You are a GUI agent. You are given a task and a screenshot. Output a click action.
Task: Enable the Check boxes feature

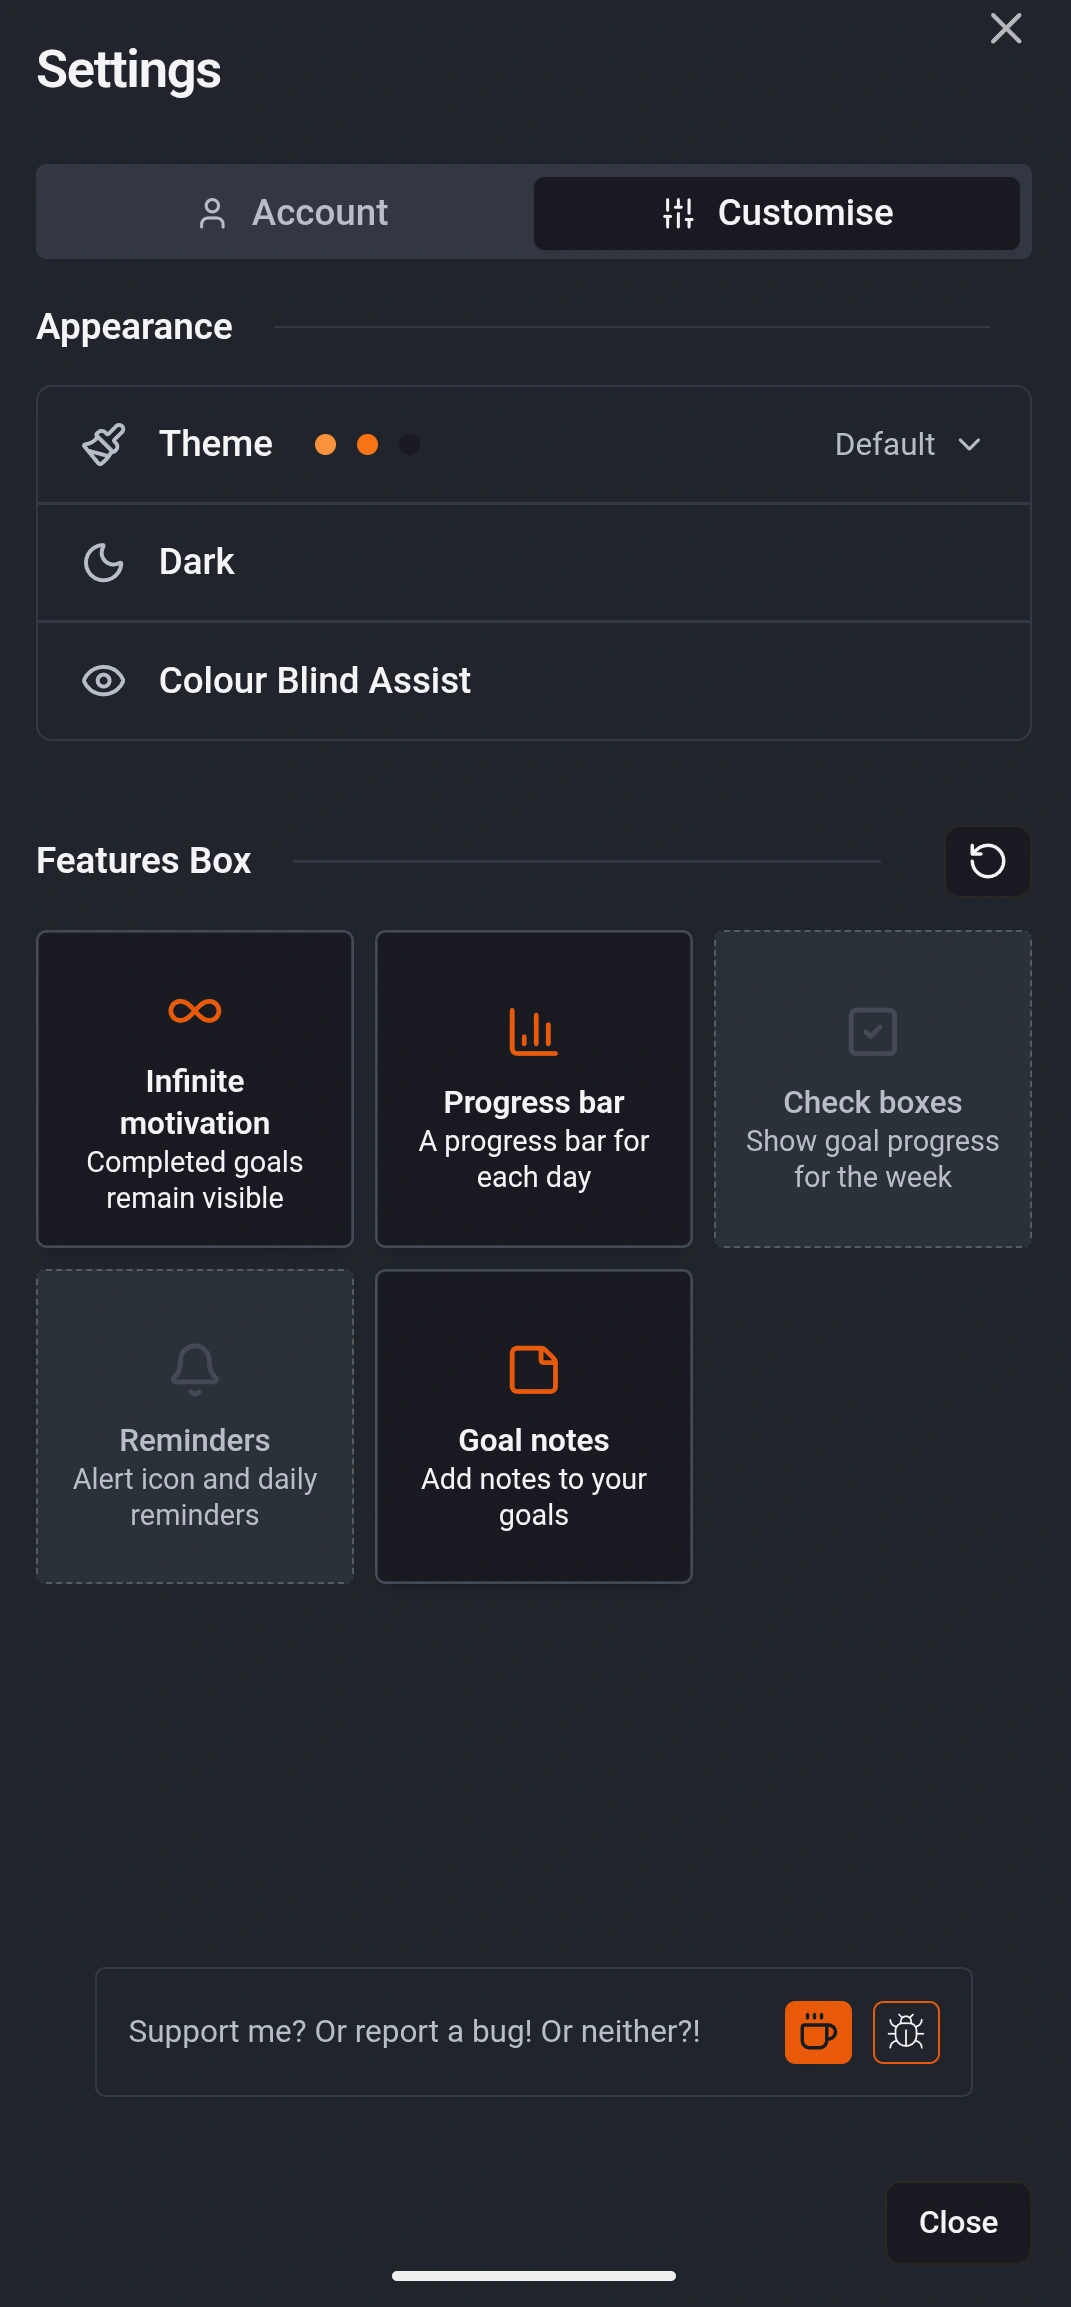(872, 1089)
